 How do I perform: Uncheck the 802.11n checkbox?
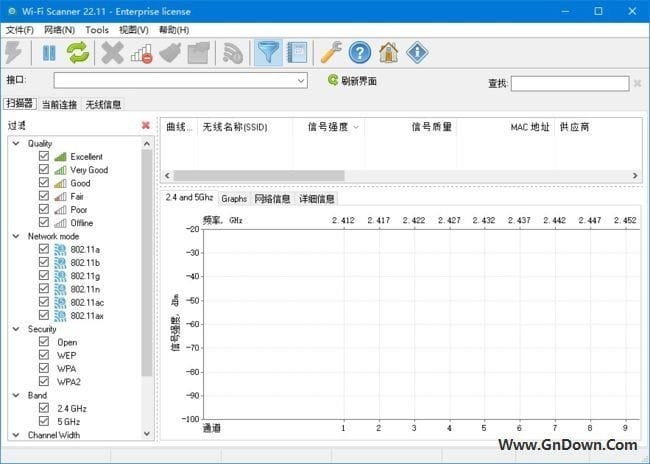(x=44, y=289)
